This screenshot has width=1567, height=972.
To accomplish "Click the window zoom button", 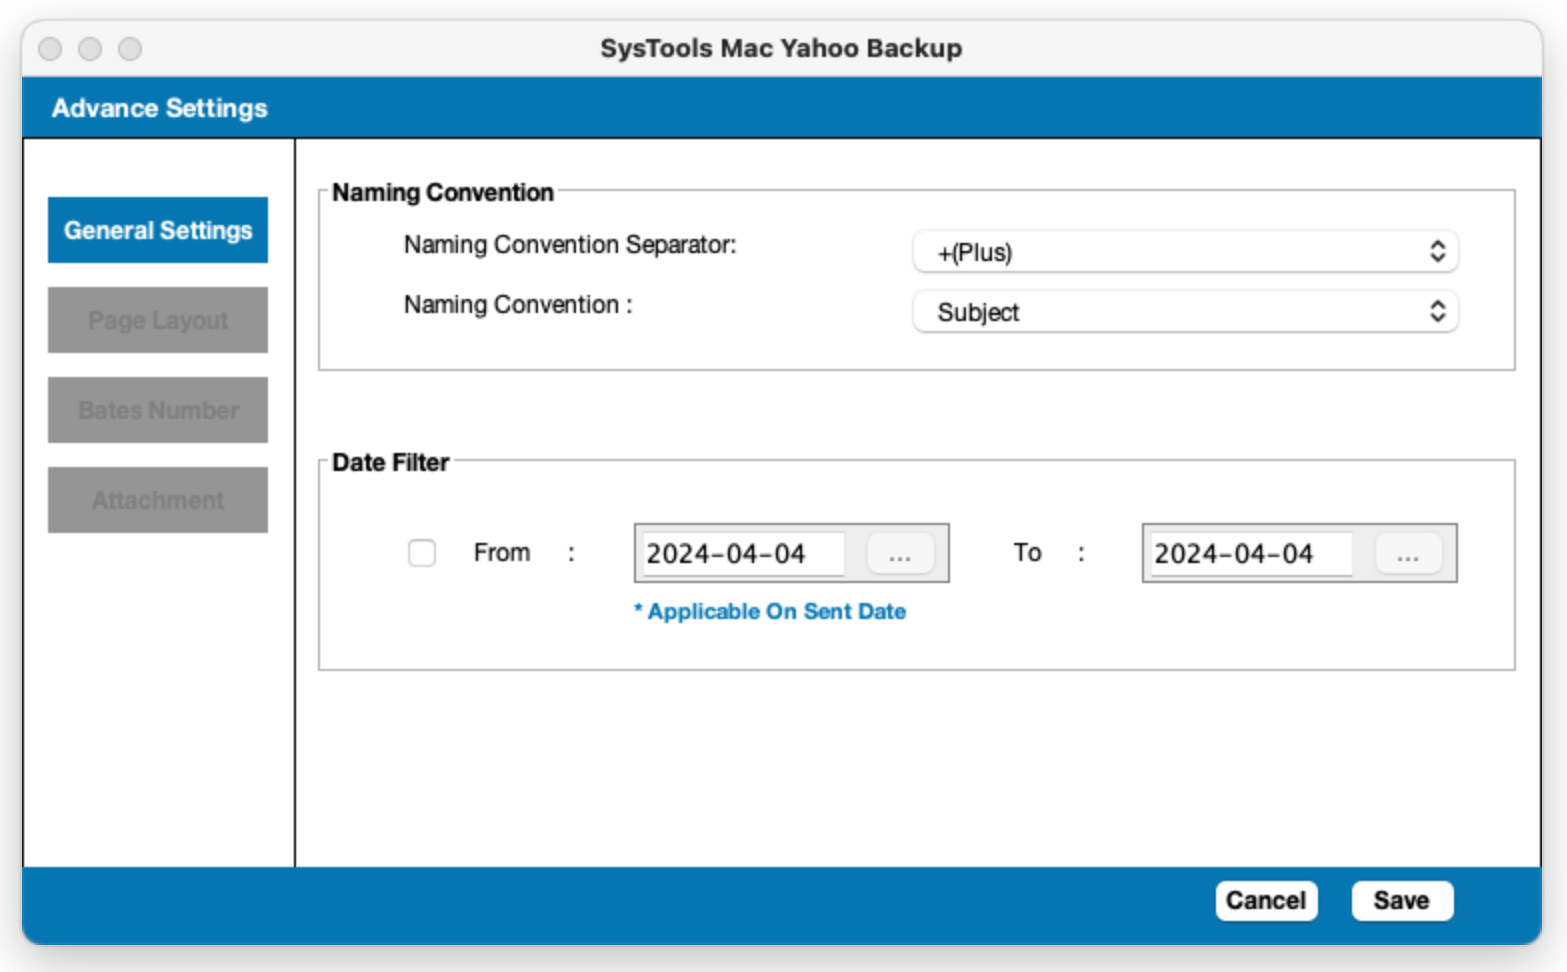I will 130,48.
